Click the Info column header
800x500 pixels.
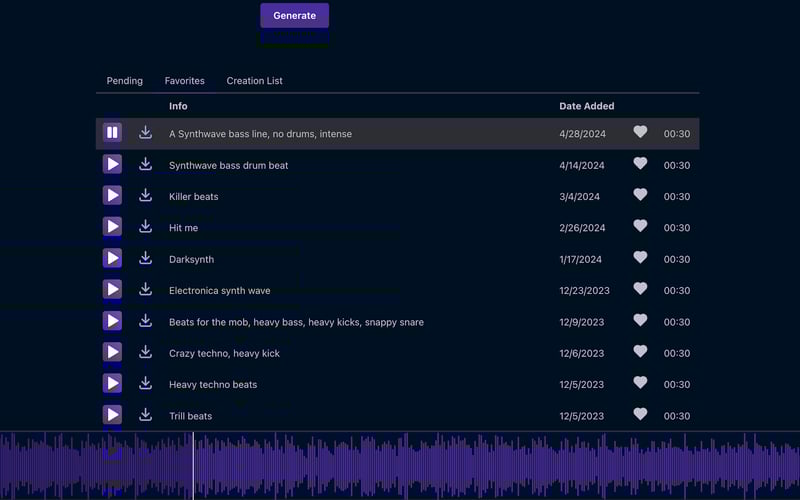point(178,106)
